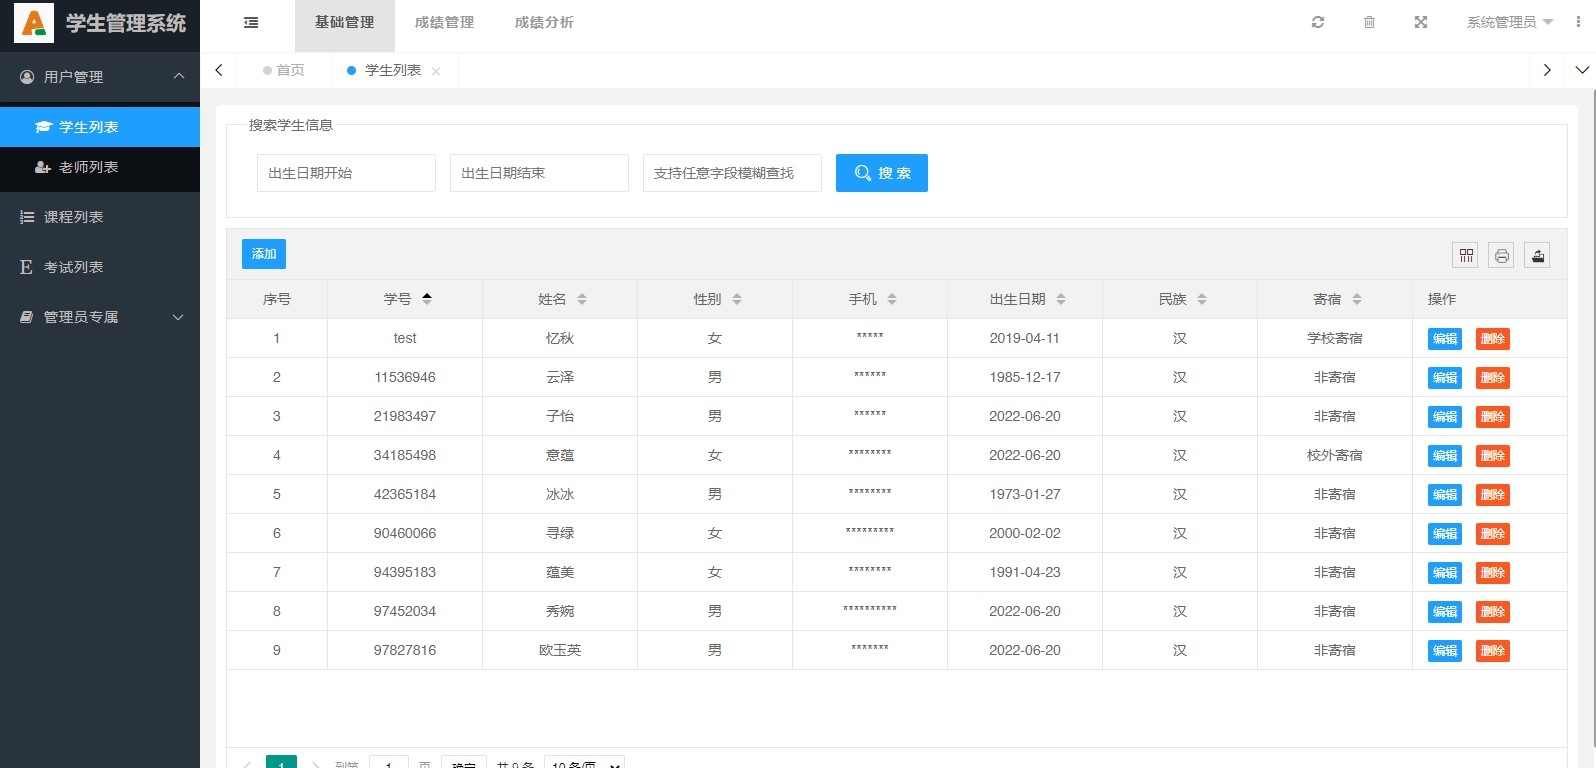Image resolution: width=1596 pixels, height=768 pixels.
Task: Click the trash icon in top bar
Action: (1369, 22)
